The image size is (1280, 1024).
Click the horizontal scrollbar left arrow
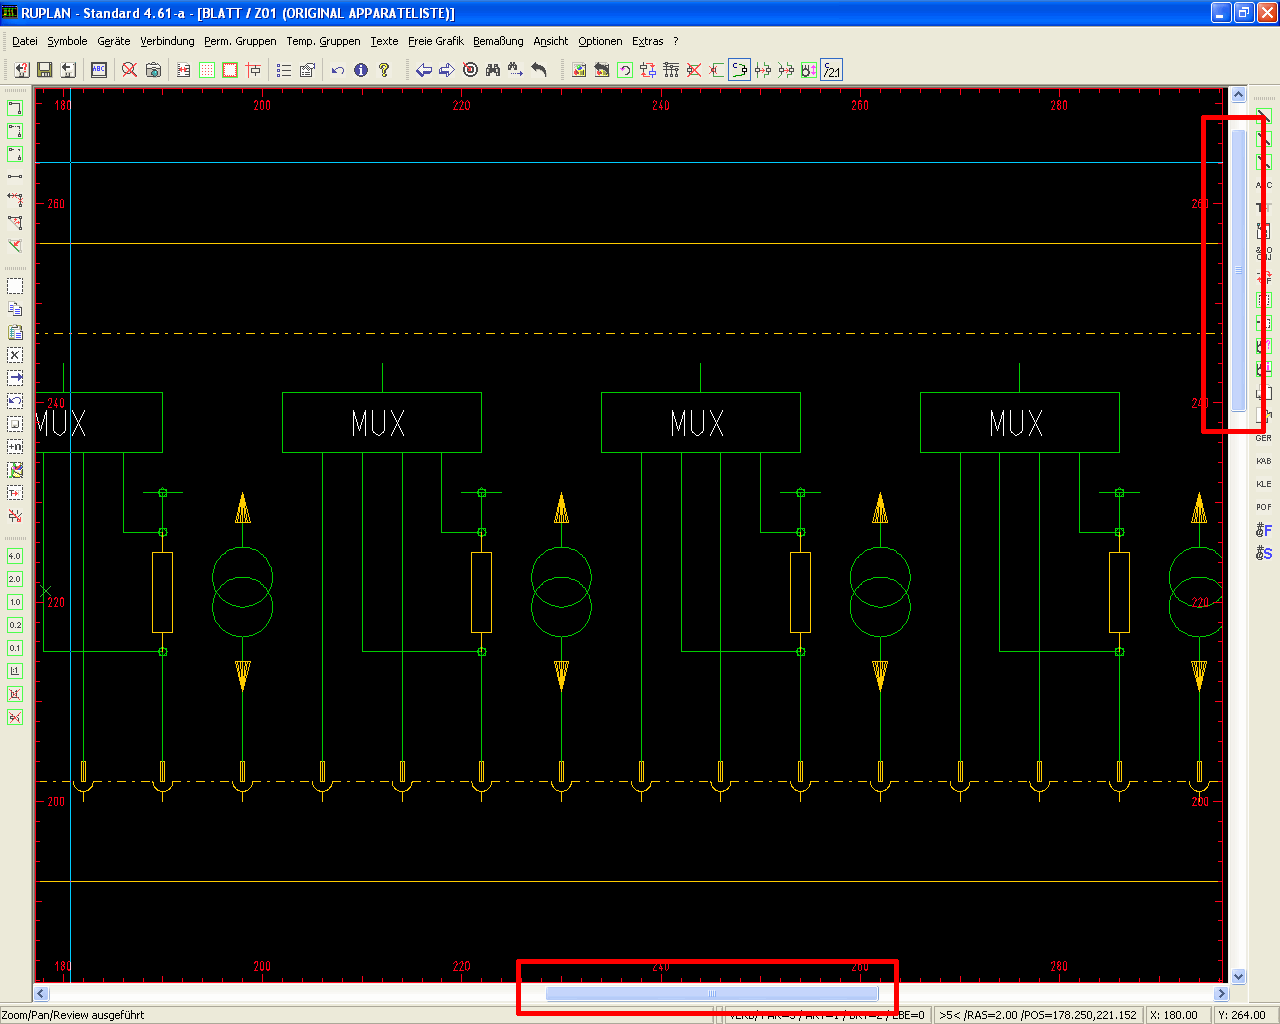[42, 994]
